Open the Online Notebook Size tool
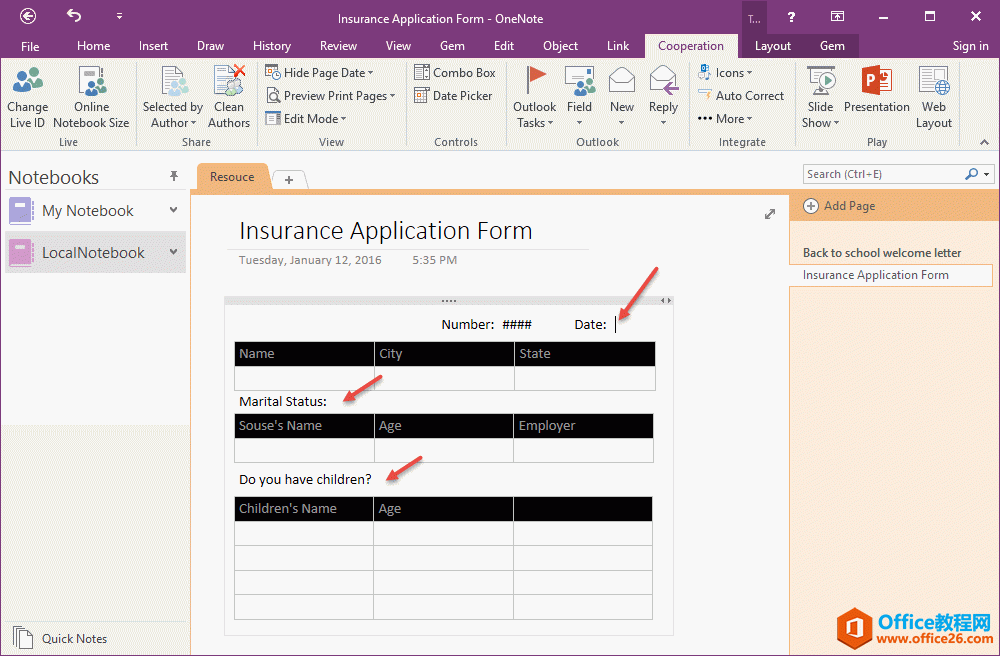The height and width of the screenshot is (656, 1000). coord(91,95)
